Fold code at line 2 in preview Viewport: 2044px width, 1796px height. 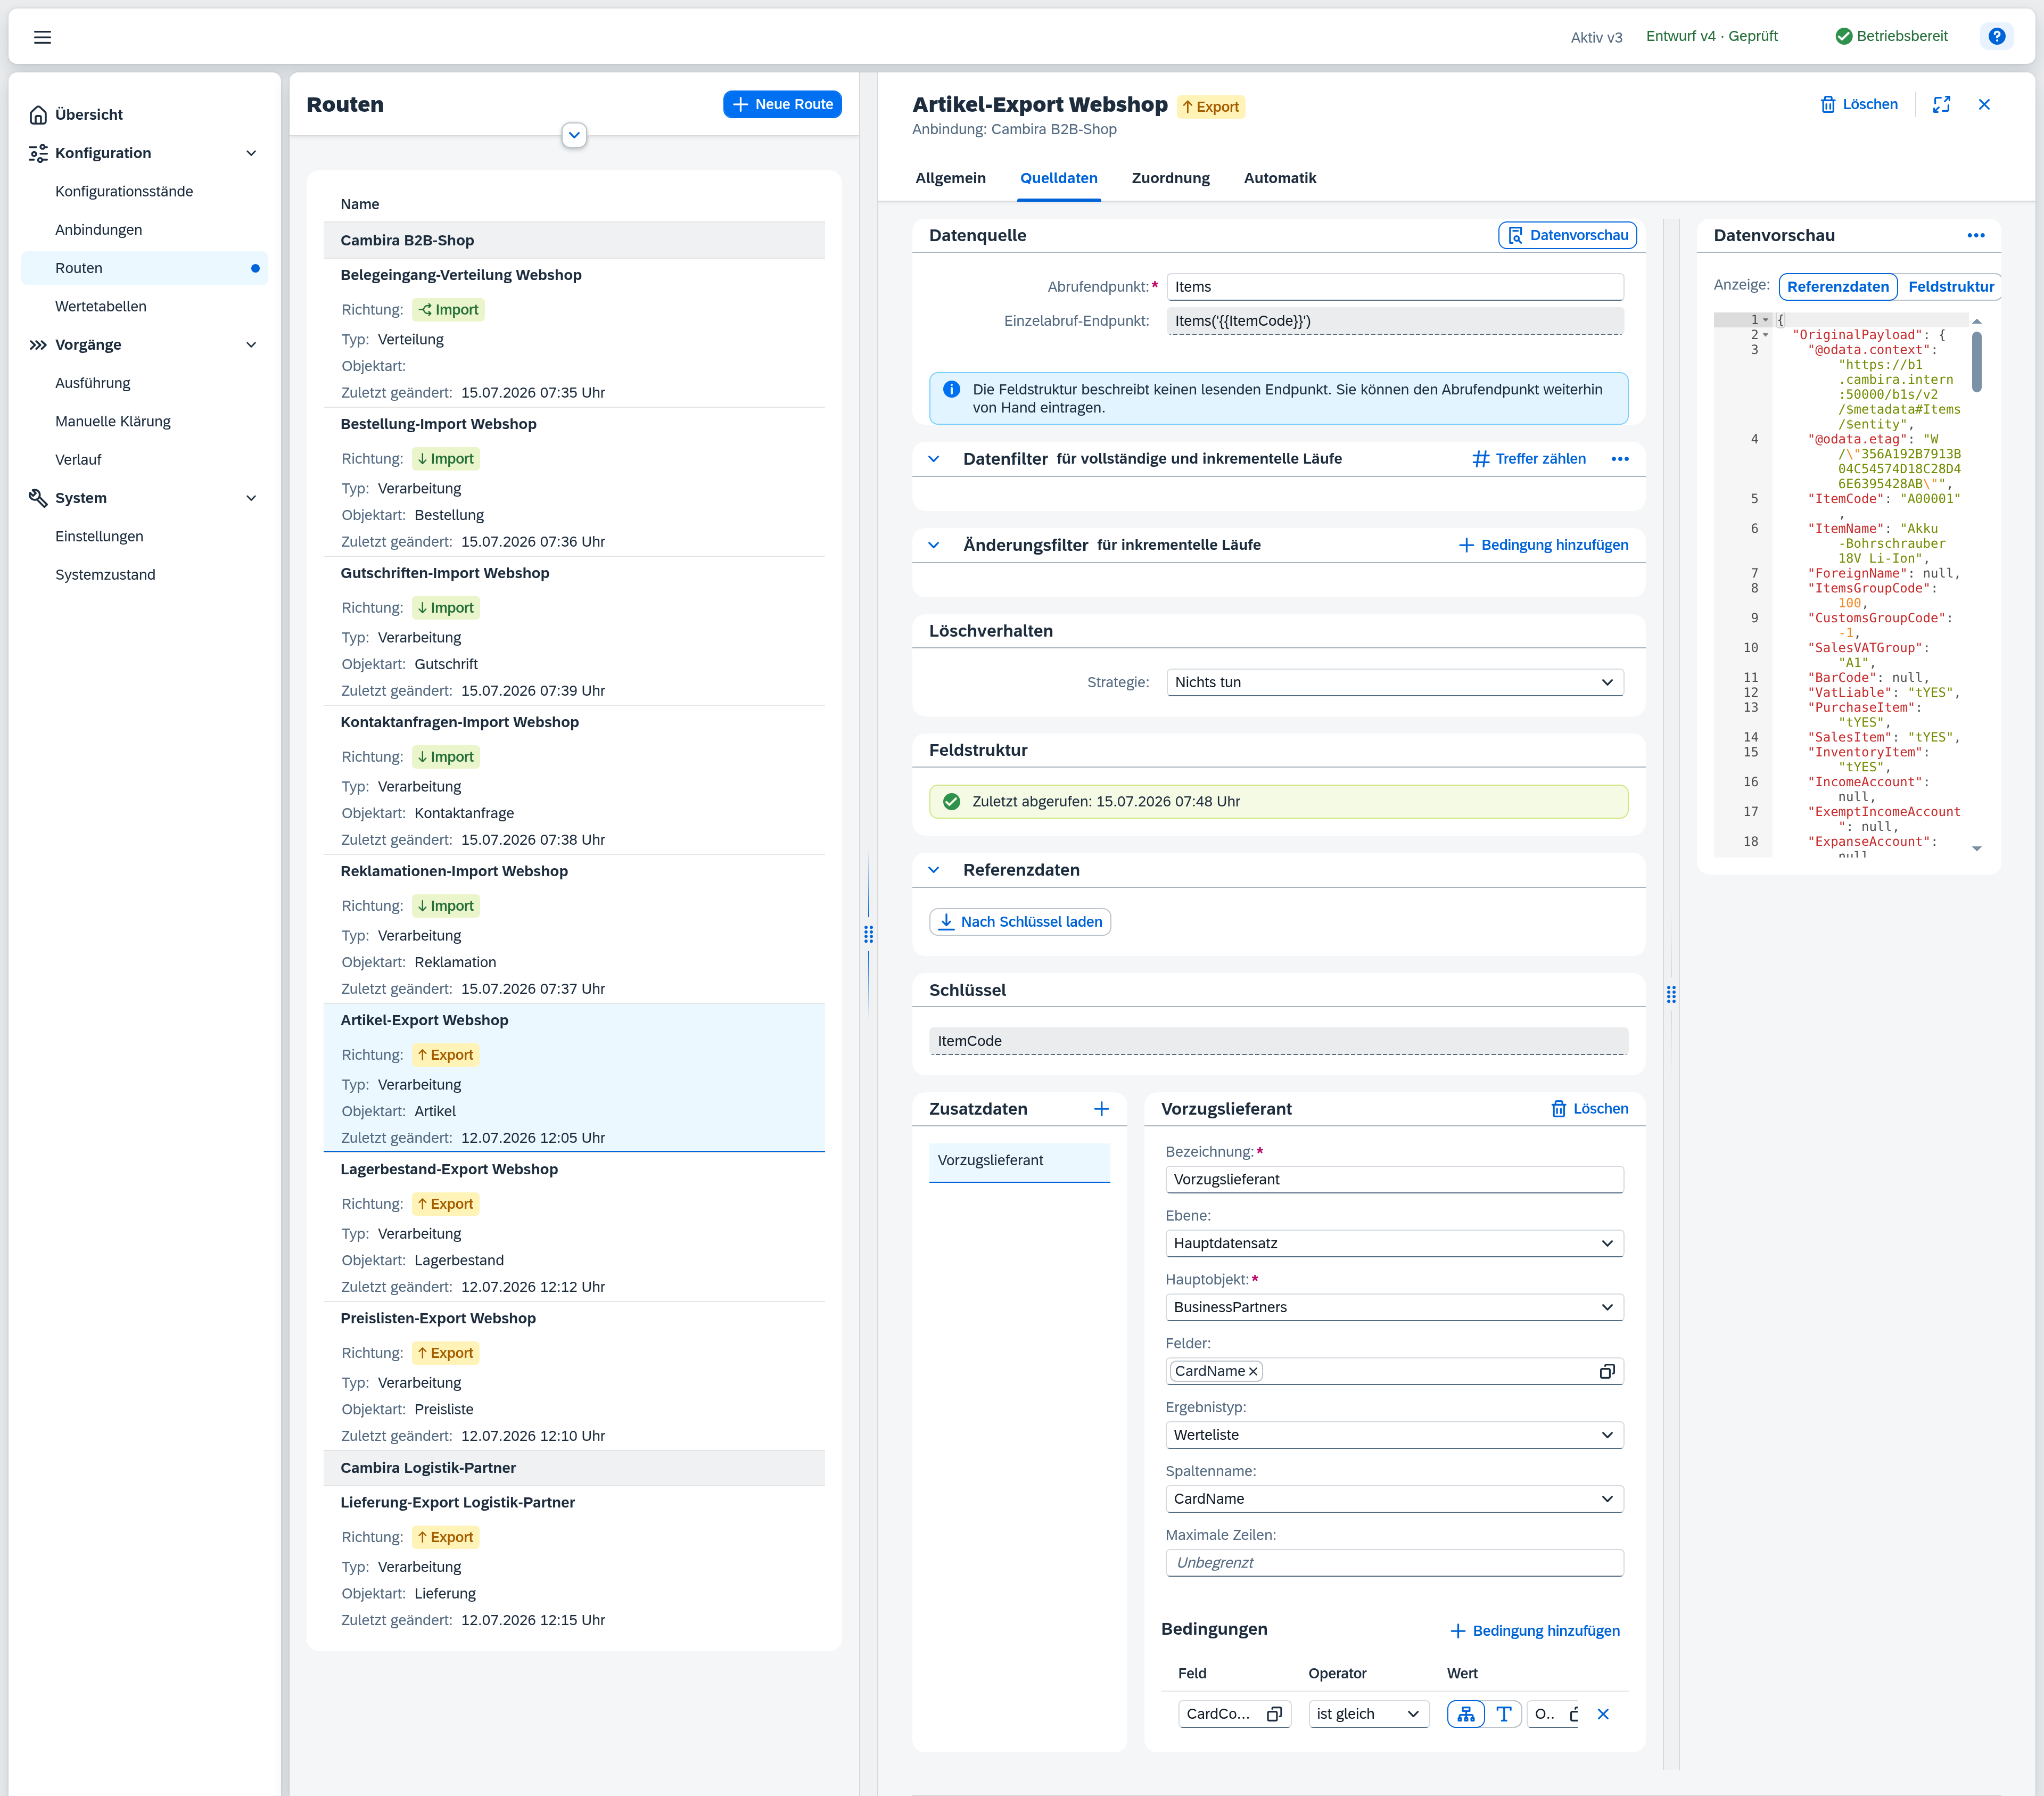point(1766,335)
